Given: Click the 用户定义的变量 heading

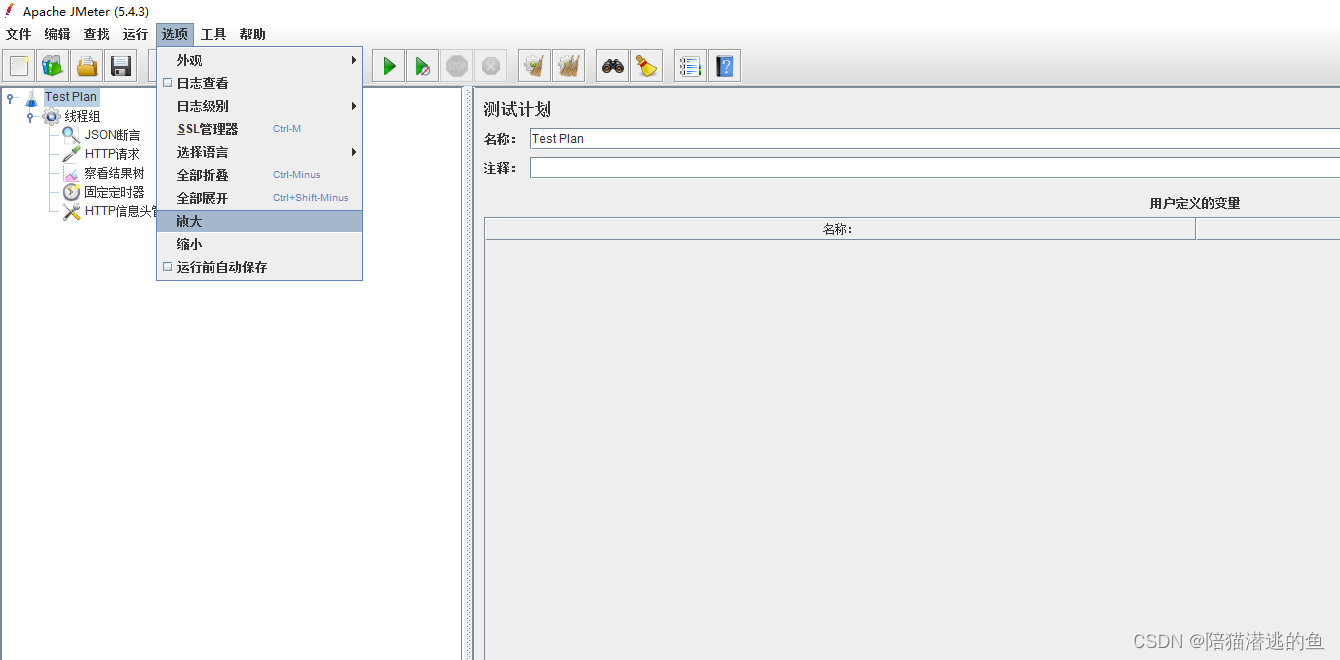Looking at the screenshot, I should pyautogui.click(x=1195, y=203).
